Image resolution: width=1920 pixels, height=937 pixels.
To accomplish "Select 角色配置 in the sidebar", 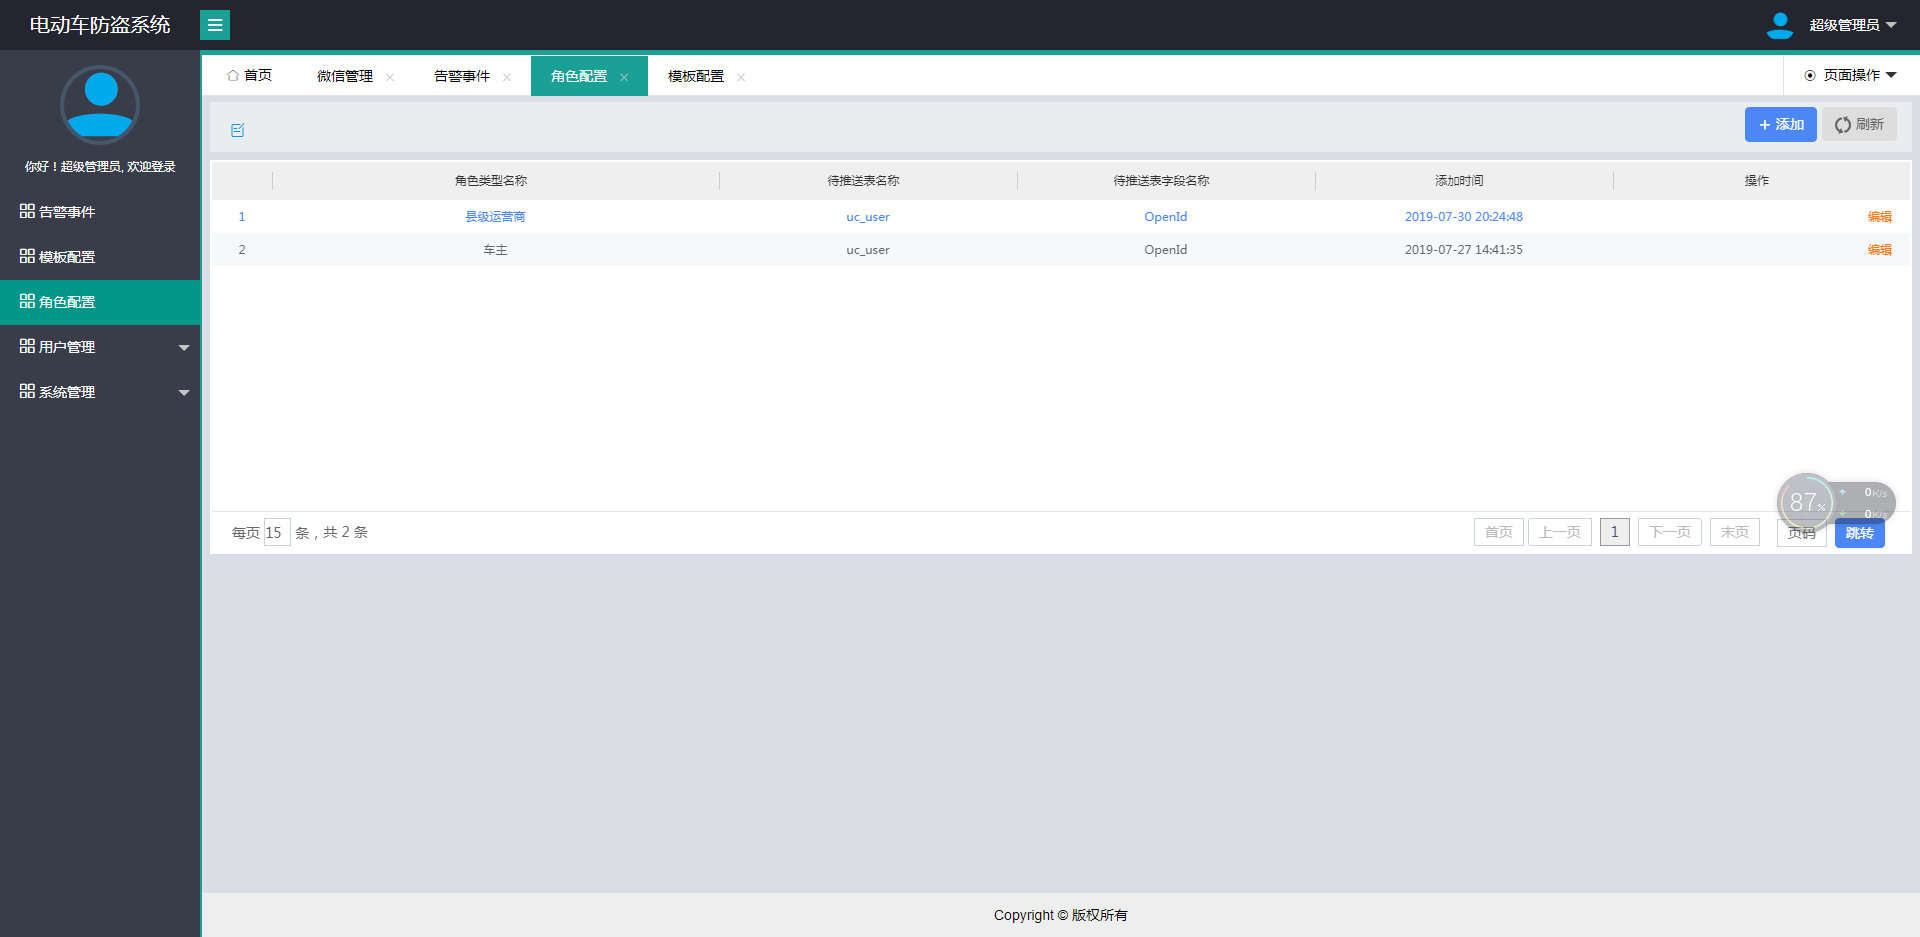I will pyautogui.click(x=100, y=302).
